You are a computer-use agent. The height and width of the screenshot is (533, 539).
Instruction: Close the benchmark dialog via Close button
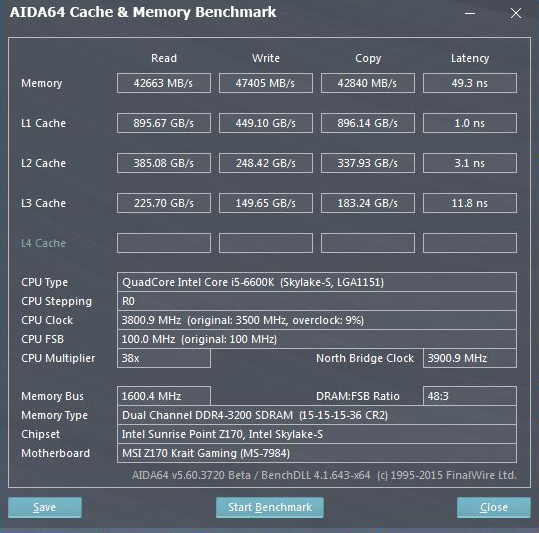494,507
